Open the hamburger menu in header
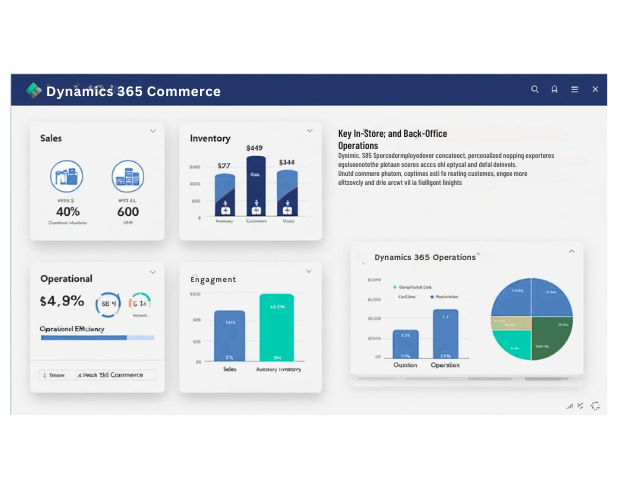This screenshot has height=488, width=617. click(x=575, y=89)
